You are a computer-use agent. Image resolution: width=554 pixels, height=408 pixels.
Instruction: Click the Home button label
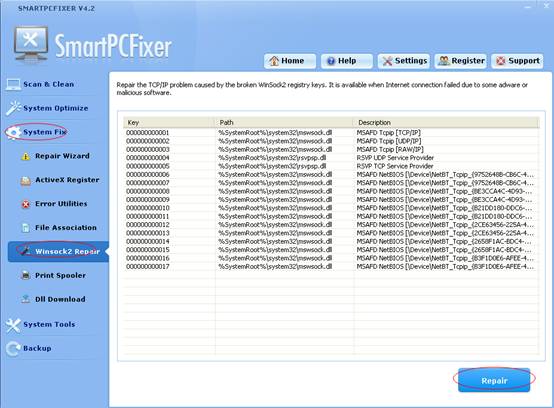(293, 61)
